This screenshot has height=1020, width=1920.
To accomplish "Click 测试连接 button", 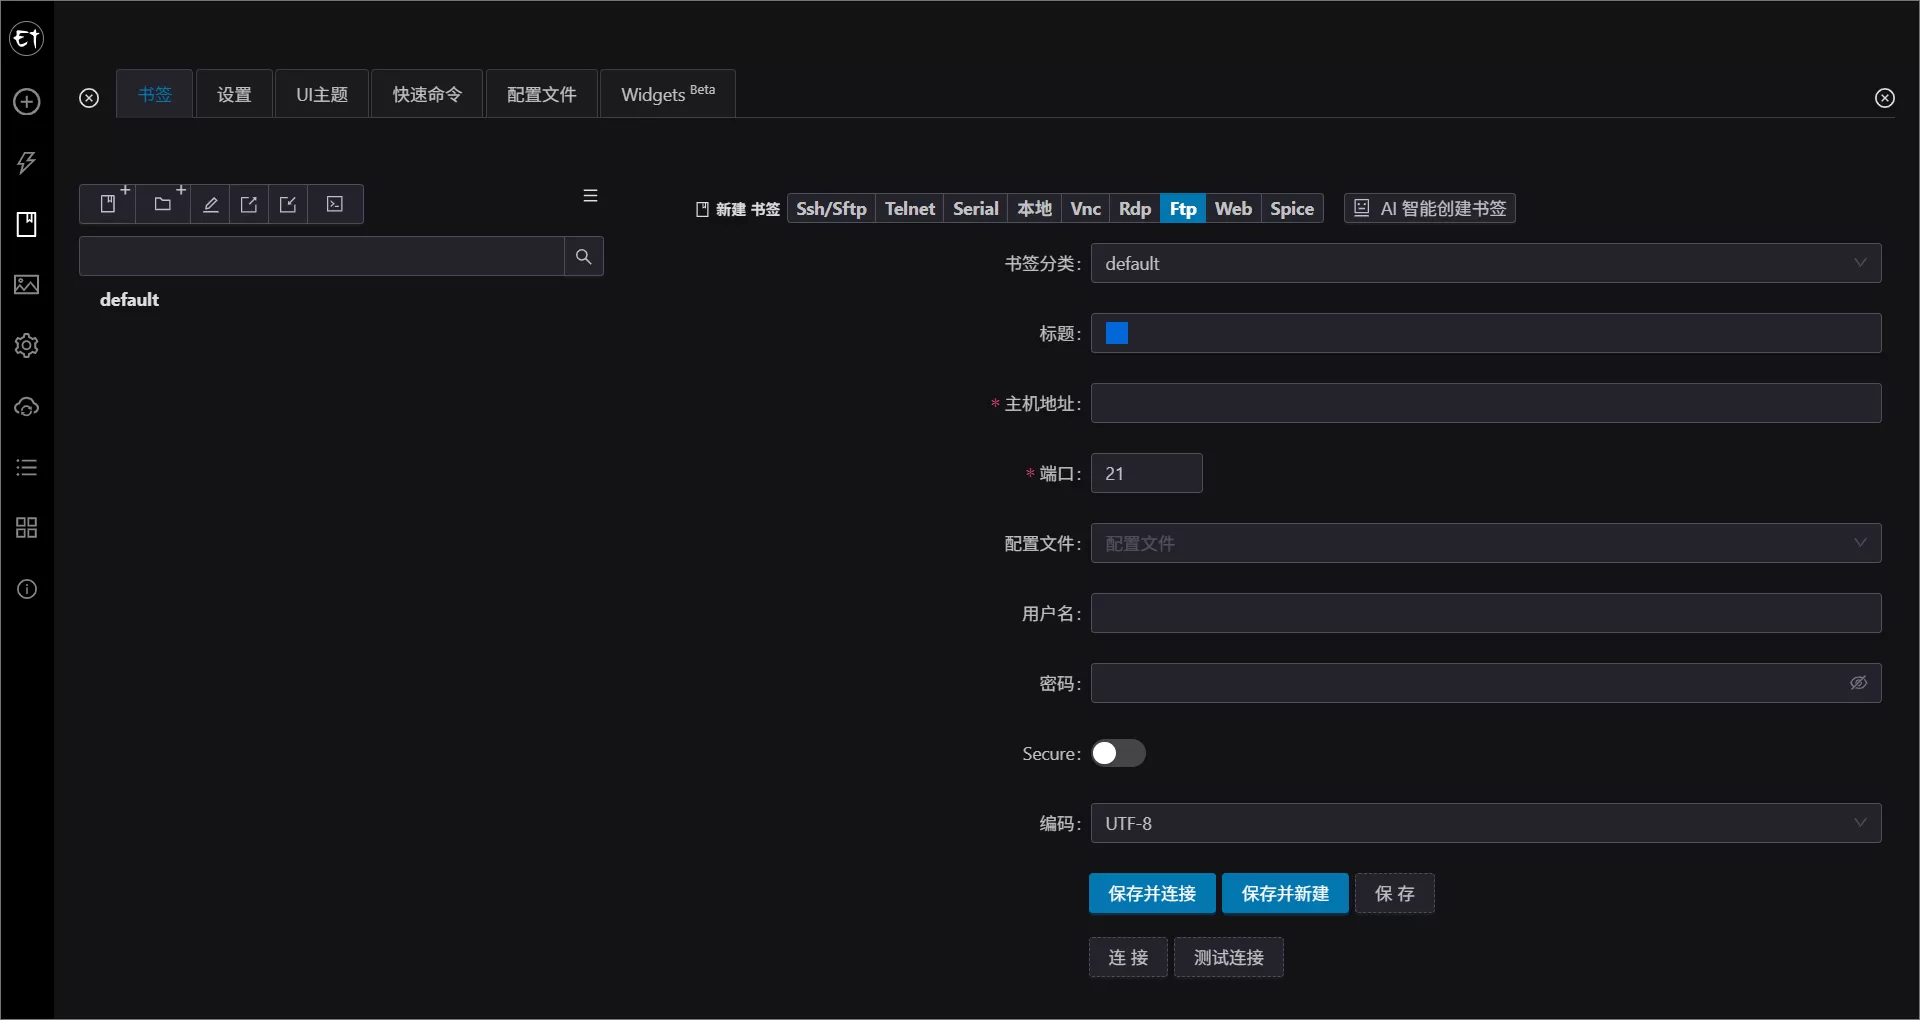I will (1229, 957).
